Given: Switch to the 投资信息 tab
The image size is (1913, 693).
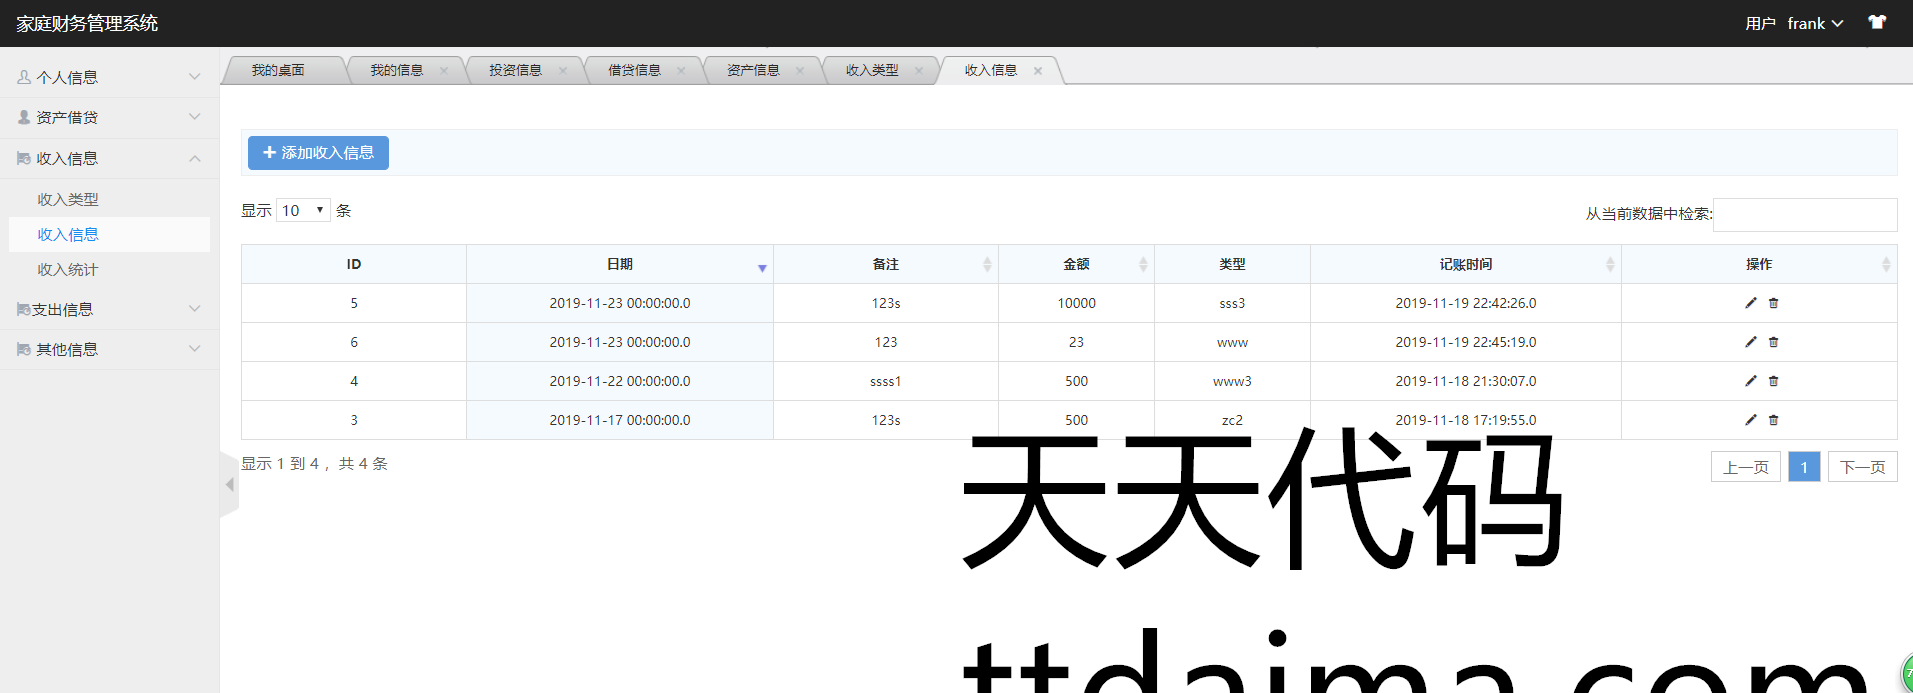Looking at the screenshot, I should click(515, 70).
